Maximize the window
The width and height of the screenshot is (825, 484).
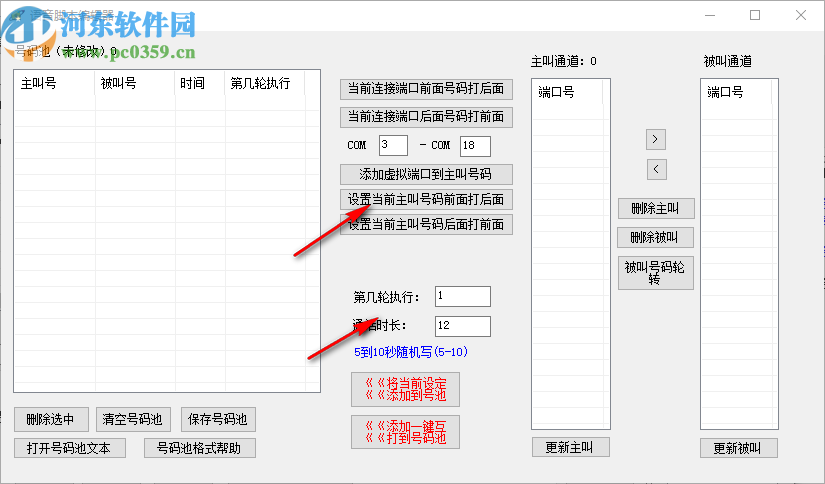(755, 15)
